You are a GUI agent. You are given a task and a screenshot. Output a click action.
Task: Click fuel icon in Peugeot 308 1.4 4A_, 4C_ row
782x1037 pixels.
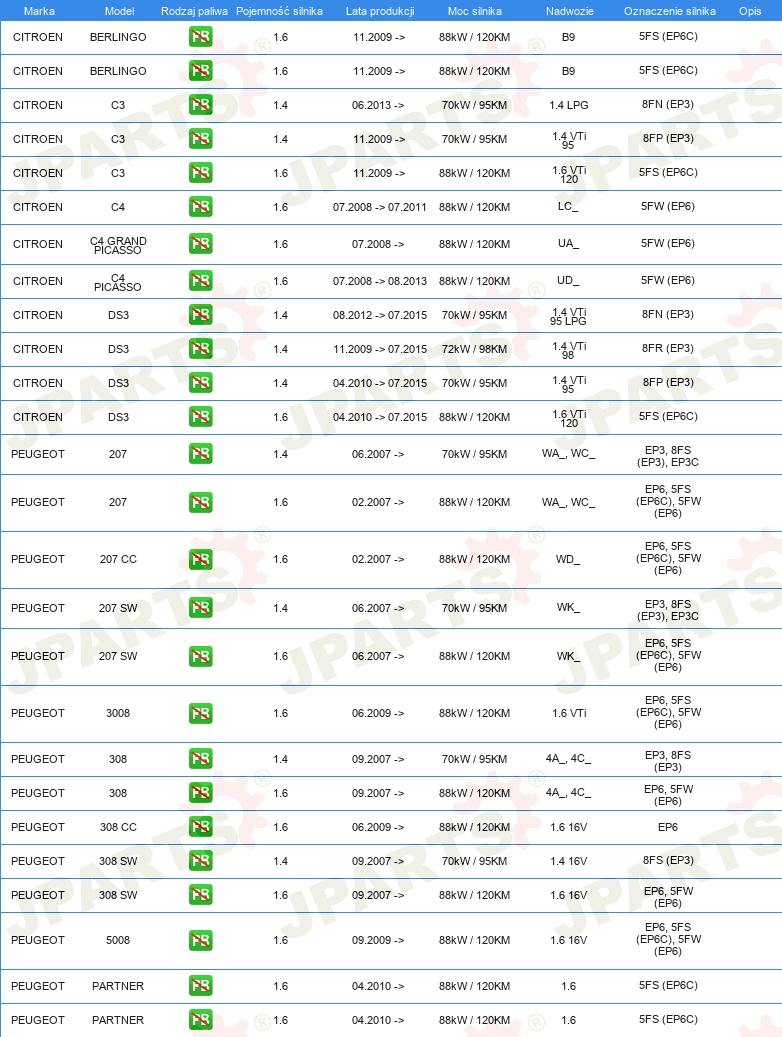pos(200,759)
